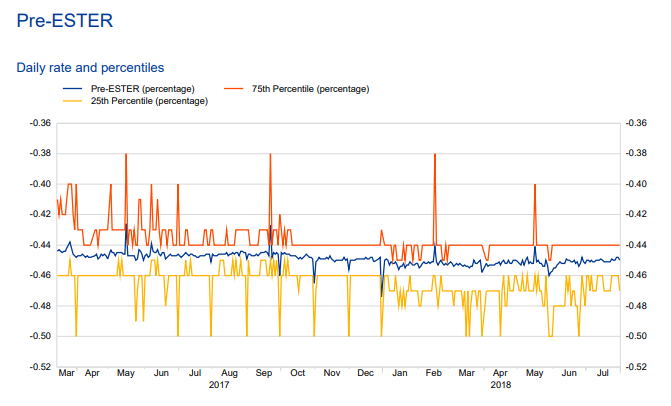
Task: Select the Sep month label on the x-axis
Action: coord(264,373)
